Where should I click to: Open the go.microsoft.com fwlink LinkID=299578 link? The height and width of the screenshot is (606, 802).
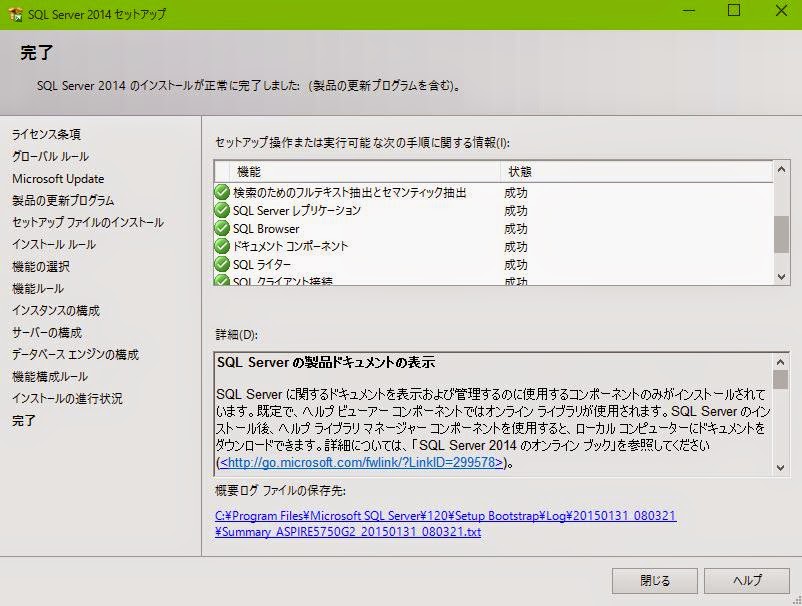click(361, 462)
